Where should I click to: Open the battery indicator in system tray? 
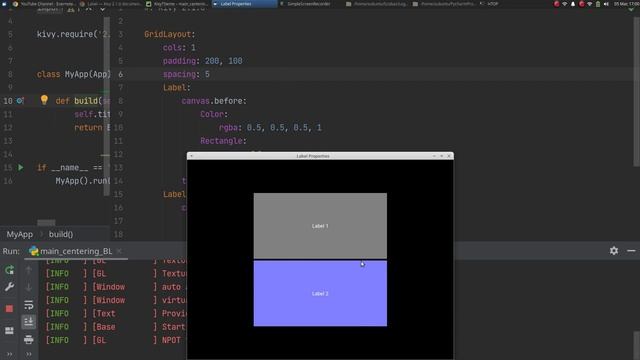pyautogui.click(x=598, y=4)
